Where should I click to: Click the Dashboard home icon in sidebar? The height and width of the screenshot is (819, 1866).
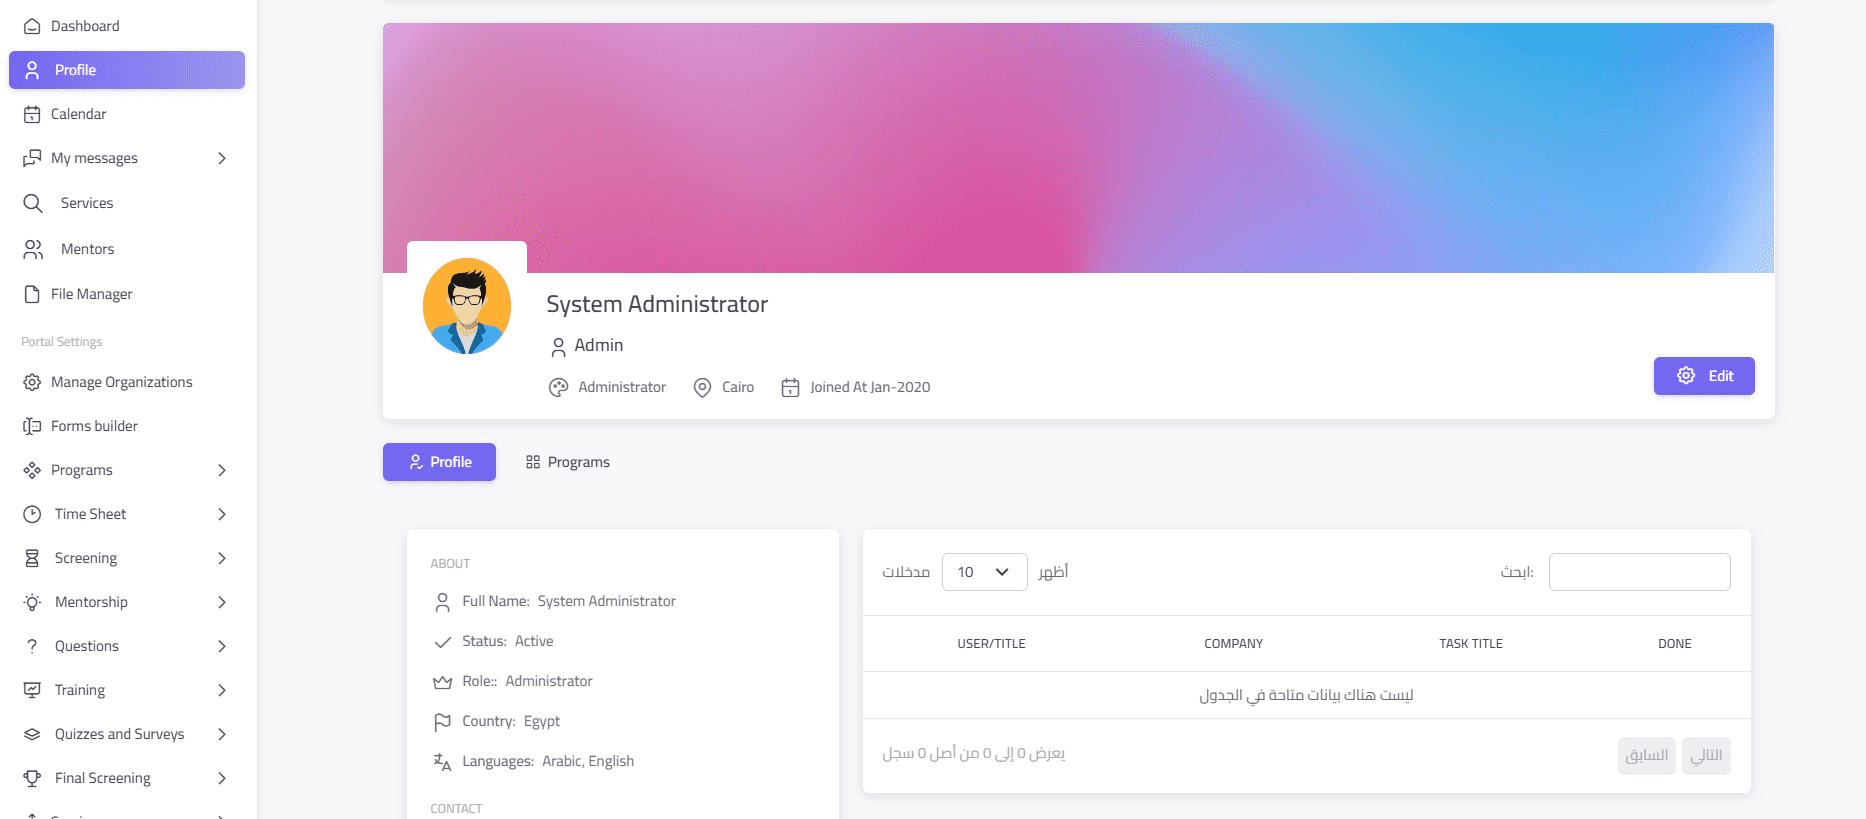(32, 26)
